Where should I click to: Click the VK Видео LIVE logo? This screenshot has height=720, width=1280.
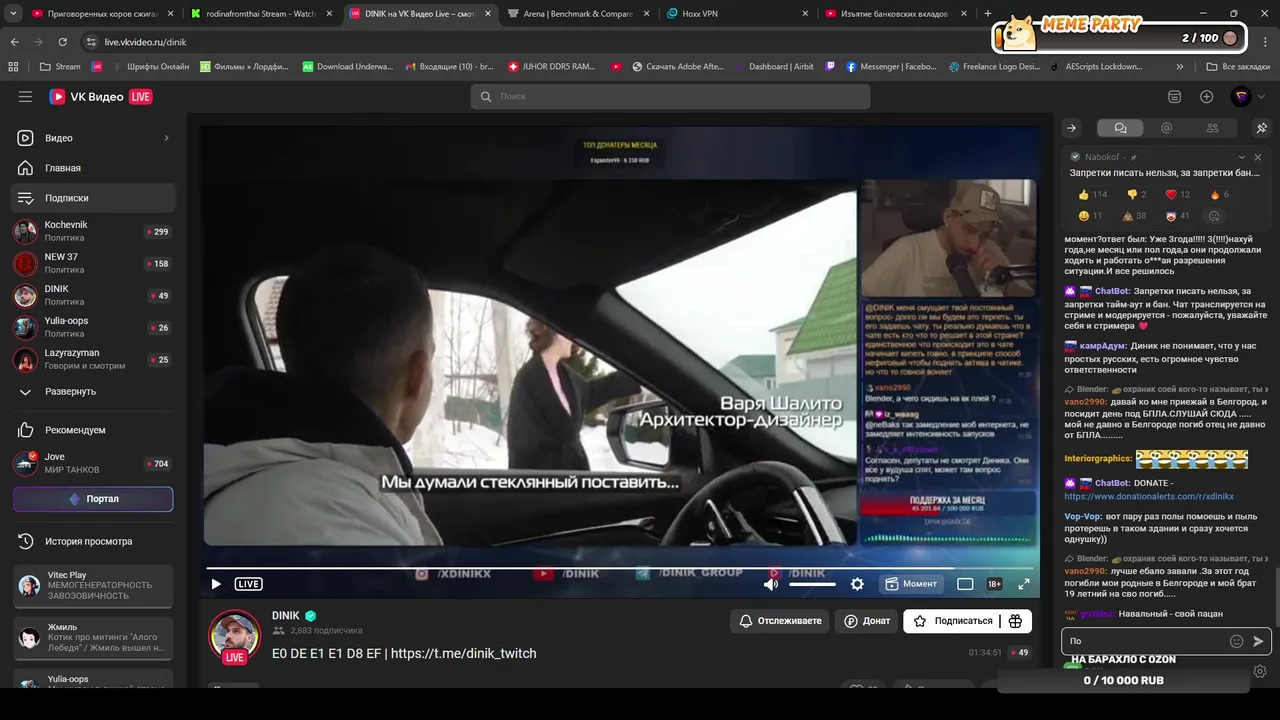[101, 97]
